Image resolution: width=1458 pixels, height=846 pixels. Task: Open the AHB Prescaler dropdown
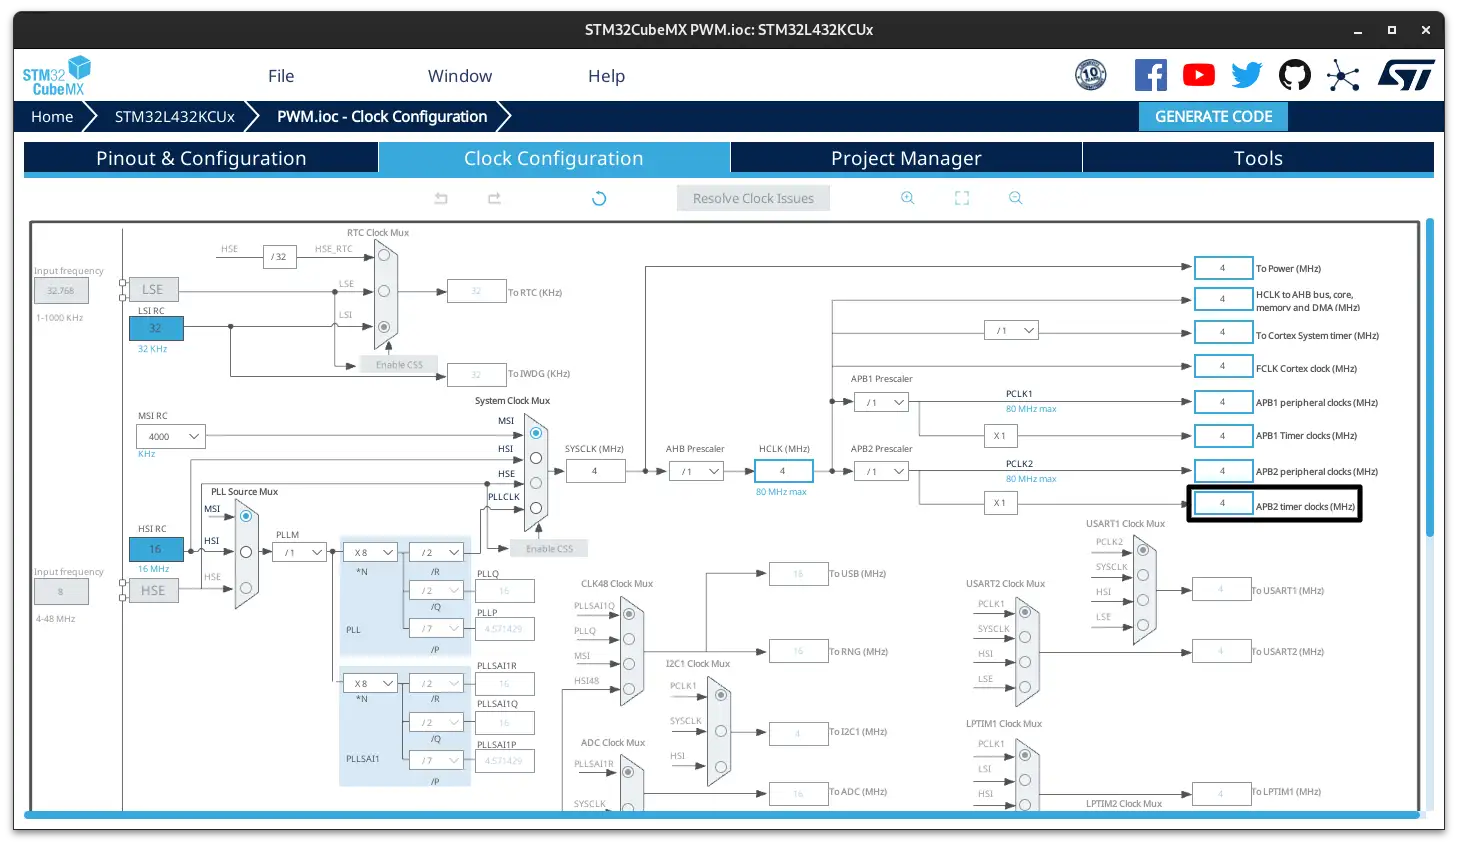click(696, 471)
